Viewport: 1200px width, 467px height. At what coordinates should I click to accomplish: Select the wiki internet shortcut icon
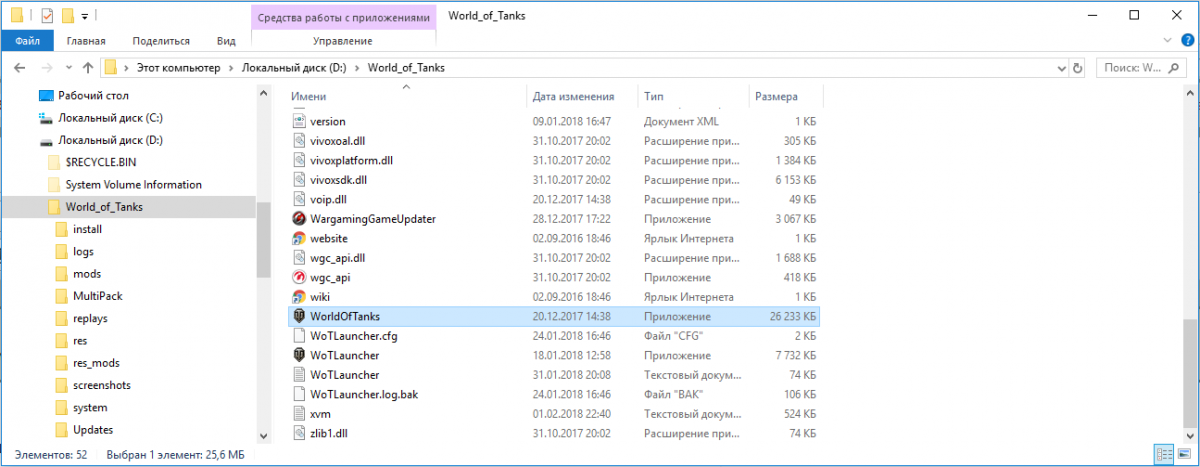pyautogui.click(x=298, y=297)
